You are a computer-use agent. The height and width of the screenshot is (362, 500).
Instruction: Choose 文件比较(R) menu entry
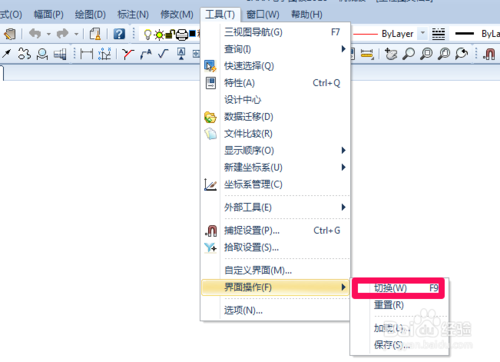coord(275,134)
